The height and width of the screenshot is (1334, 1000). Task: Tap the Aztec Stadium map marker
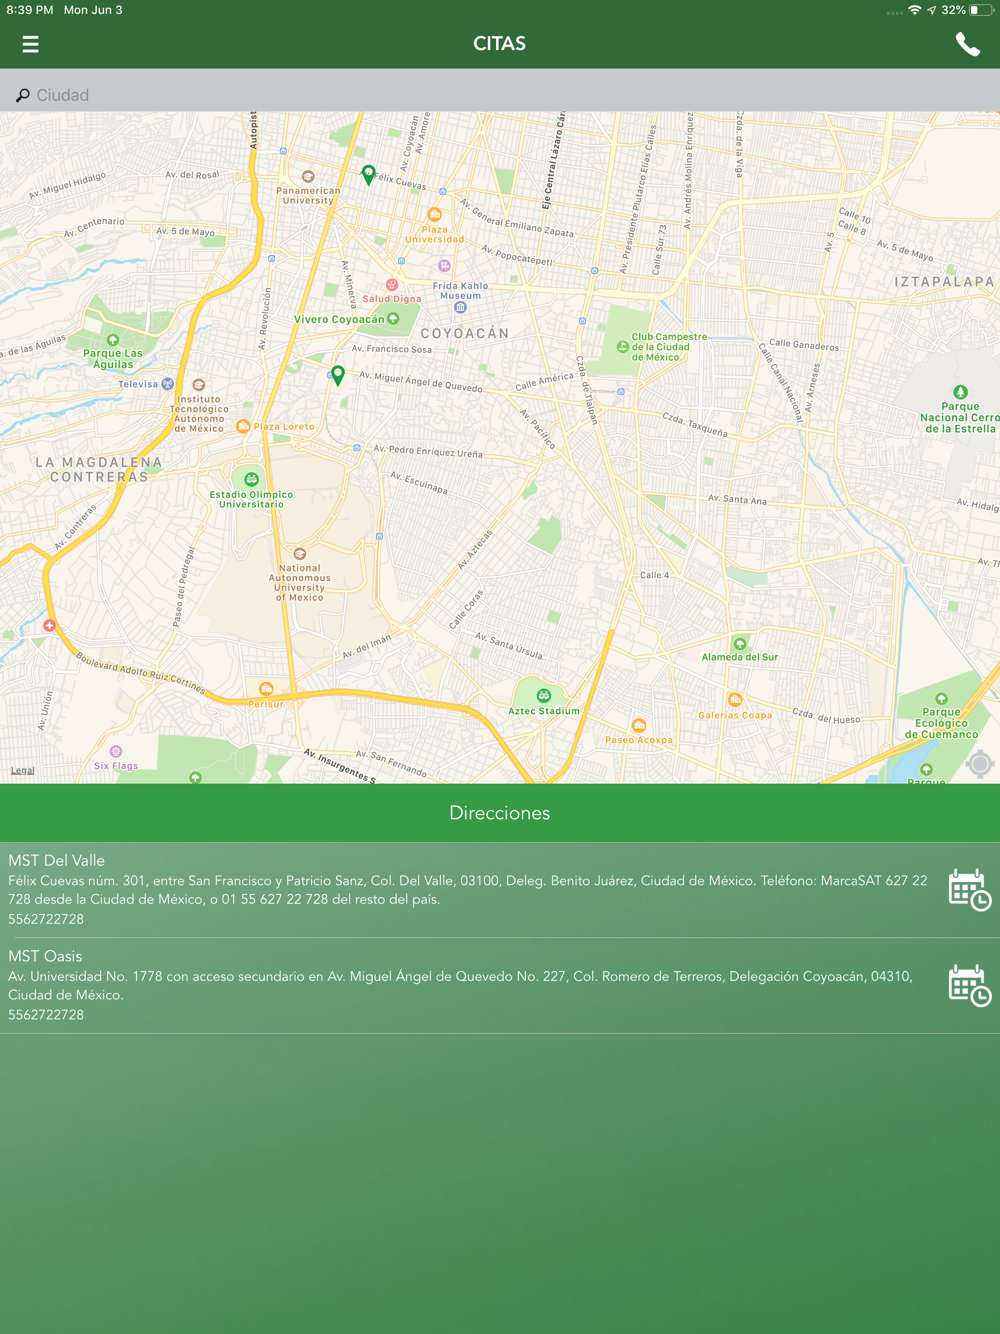(544, 695)
